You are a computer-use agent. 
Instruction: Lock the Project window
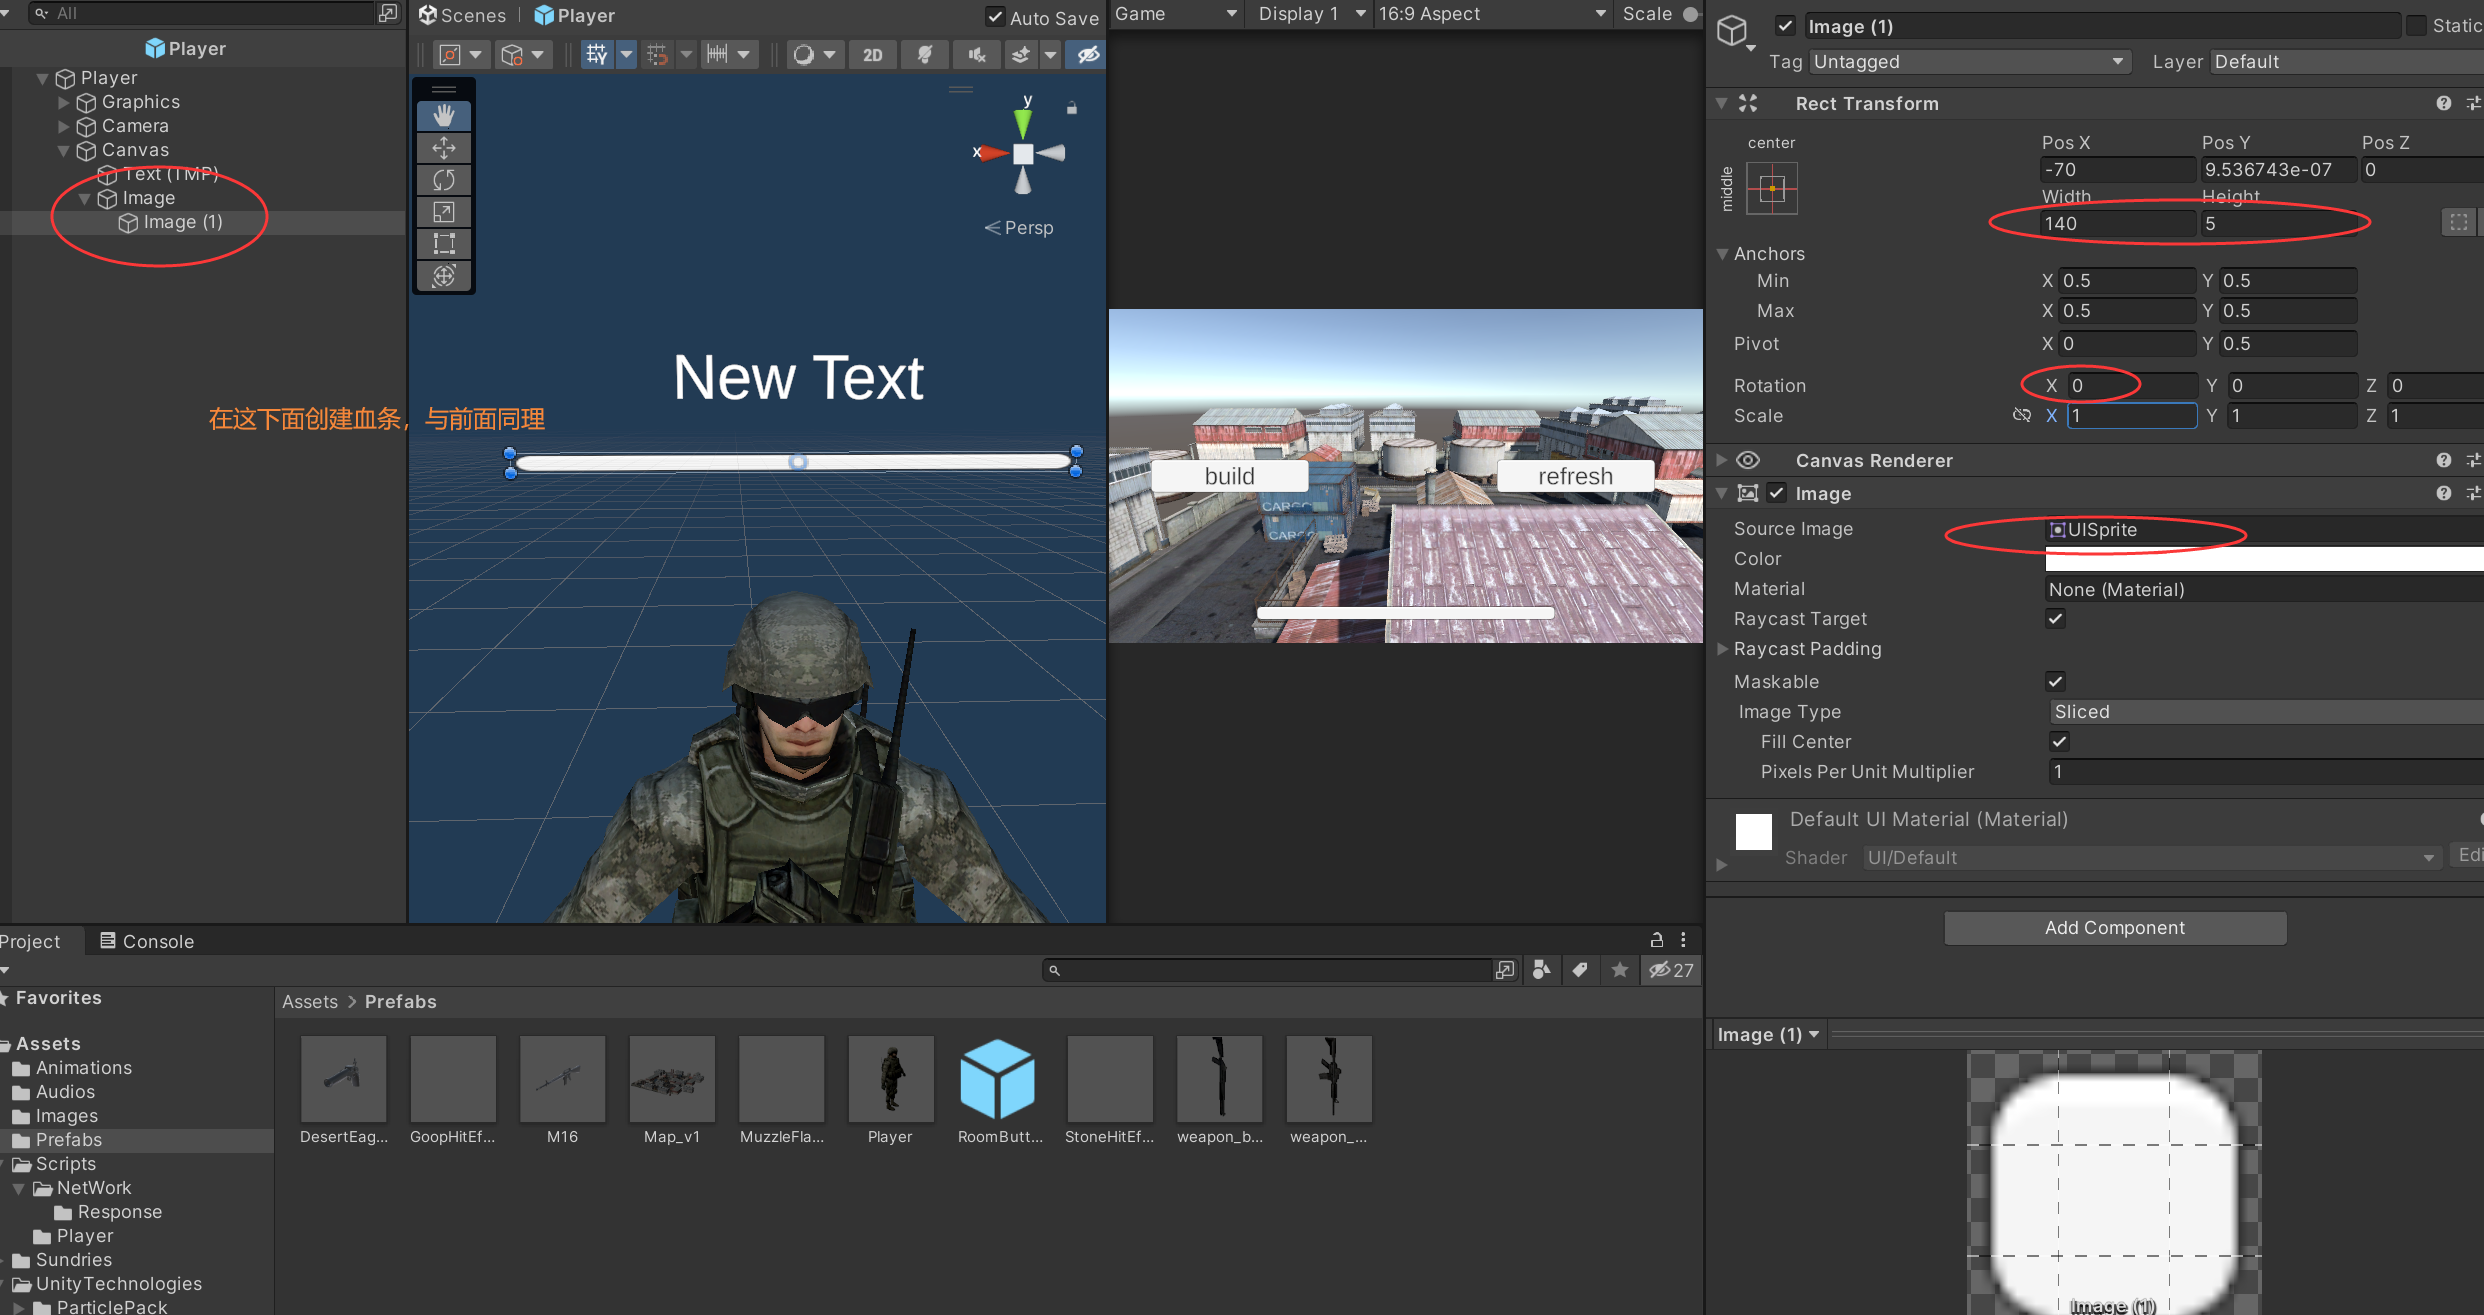[x=1657, y=939]
